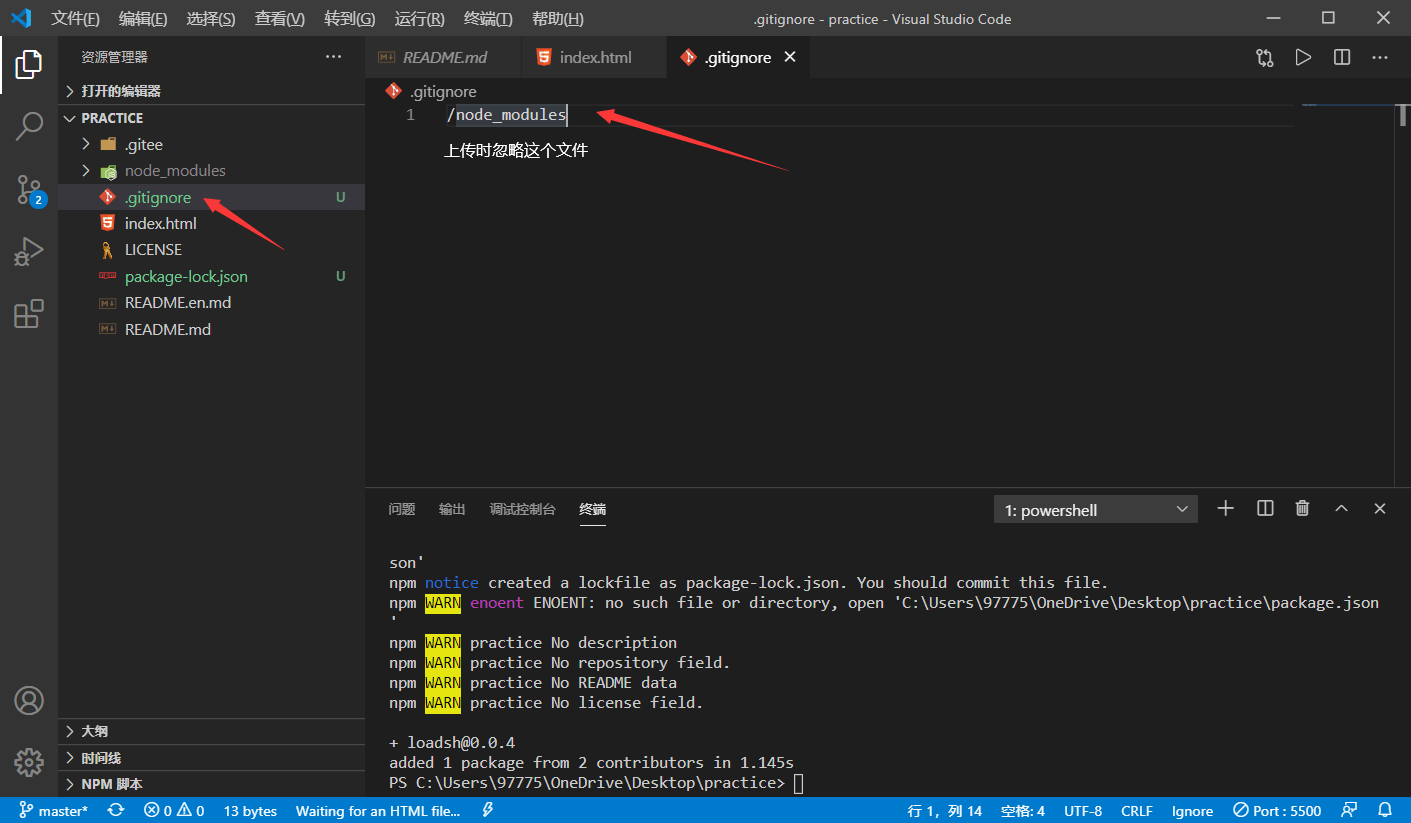Open README.md in Explorer tree
Image resolution: width=1411 pixels, height=823 pixels.
pyautogui.click(x=211, y=329)
